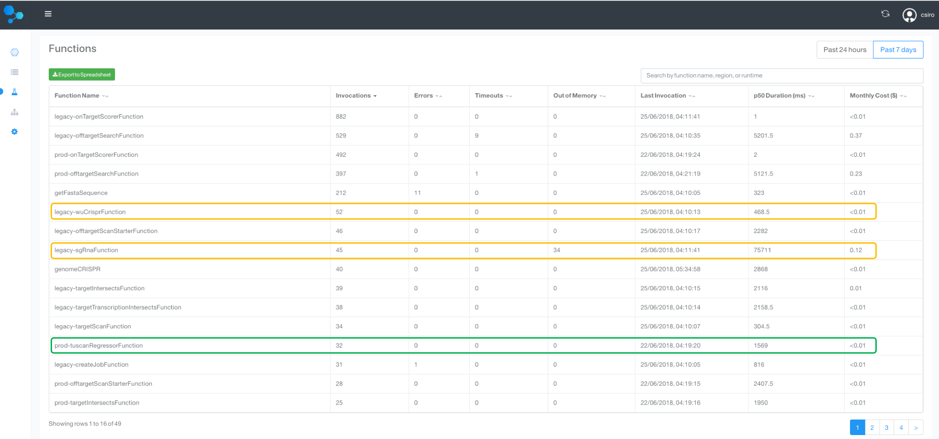Image resolution: width=939 pixels, height=439 pixels.
Task: Click Export to Spreadsheet button
Action: 81,74
